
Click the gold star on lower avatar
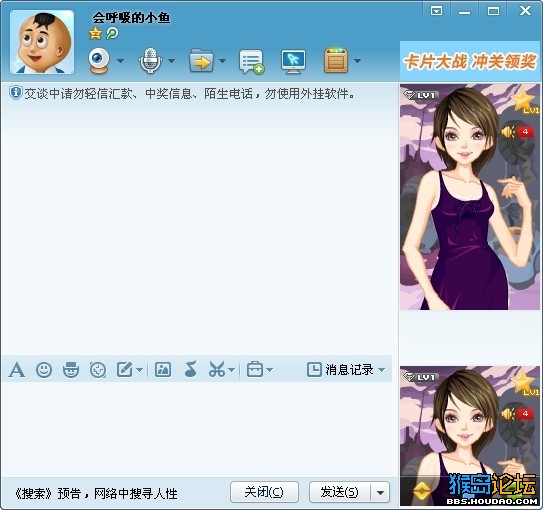524,383
